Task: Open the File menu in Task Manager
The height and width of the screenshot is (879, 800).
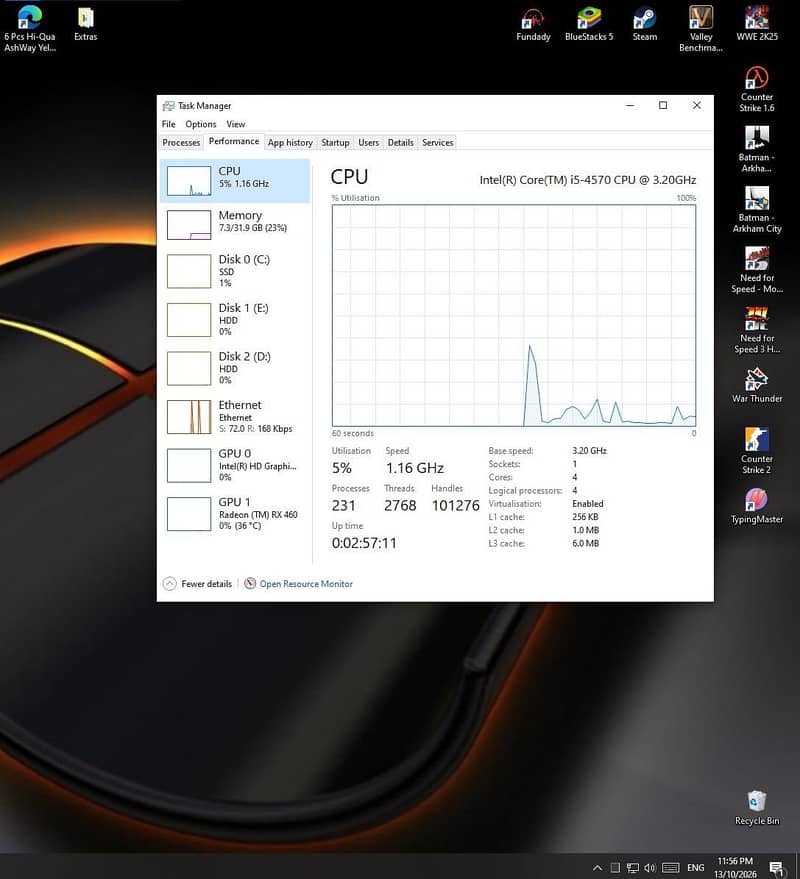Action: click(x=169, y=124)
